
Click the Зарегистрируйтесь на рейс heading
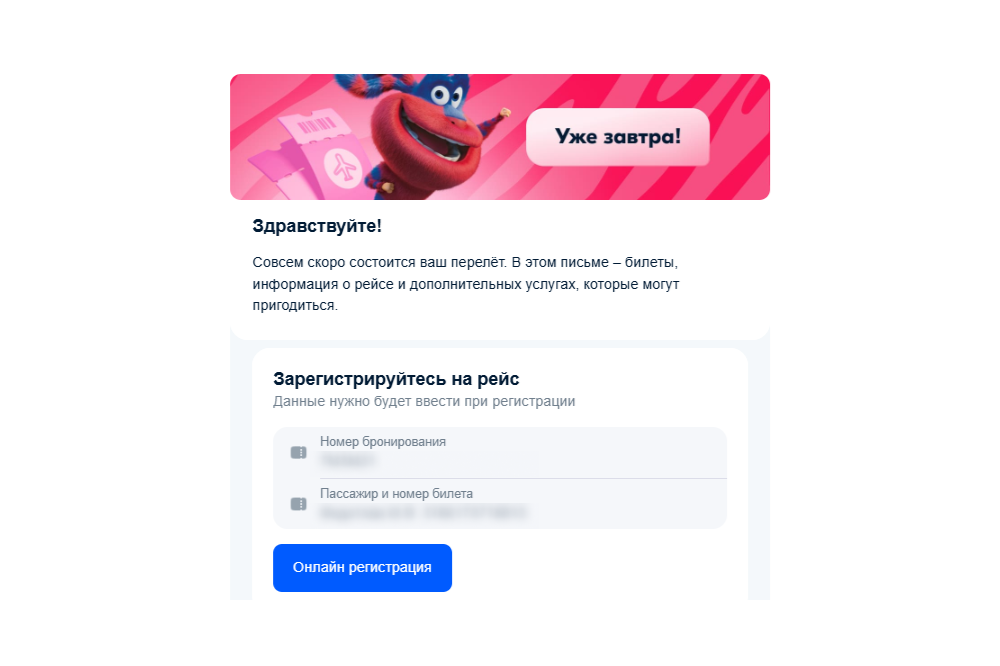[x=396, y=379]
